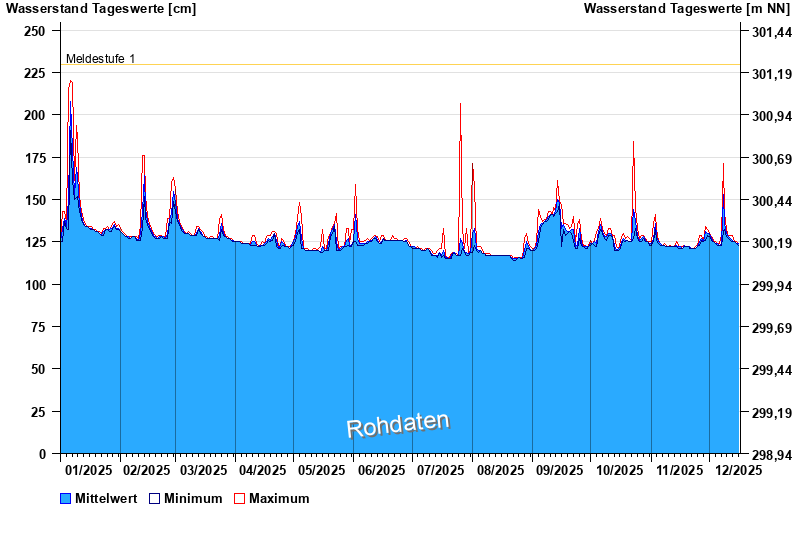Click the 07/2025 month label

tap(441, 470)
